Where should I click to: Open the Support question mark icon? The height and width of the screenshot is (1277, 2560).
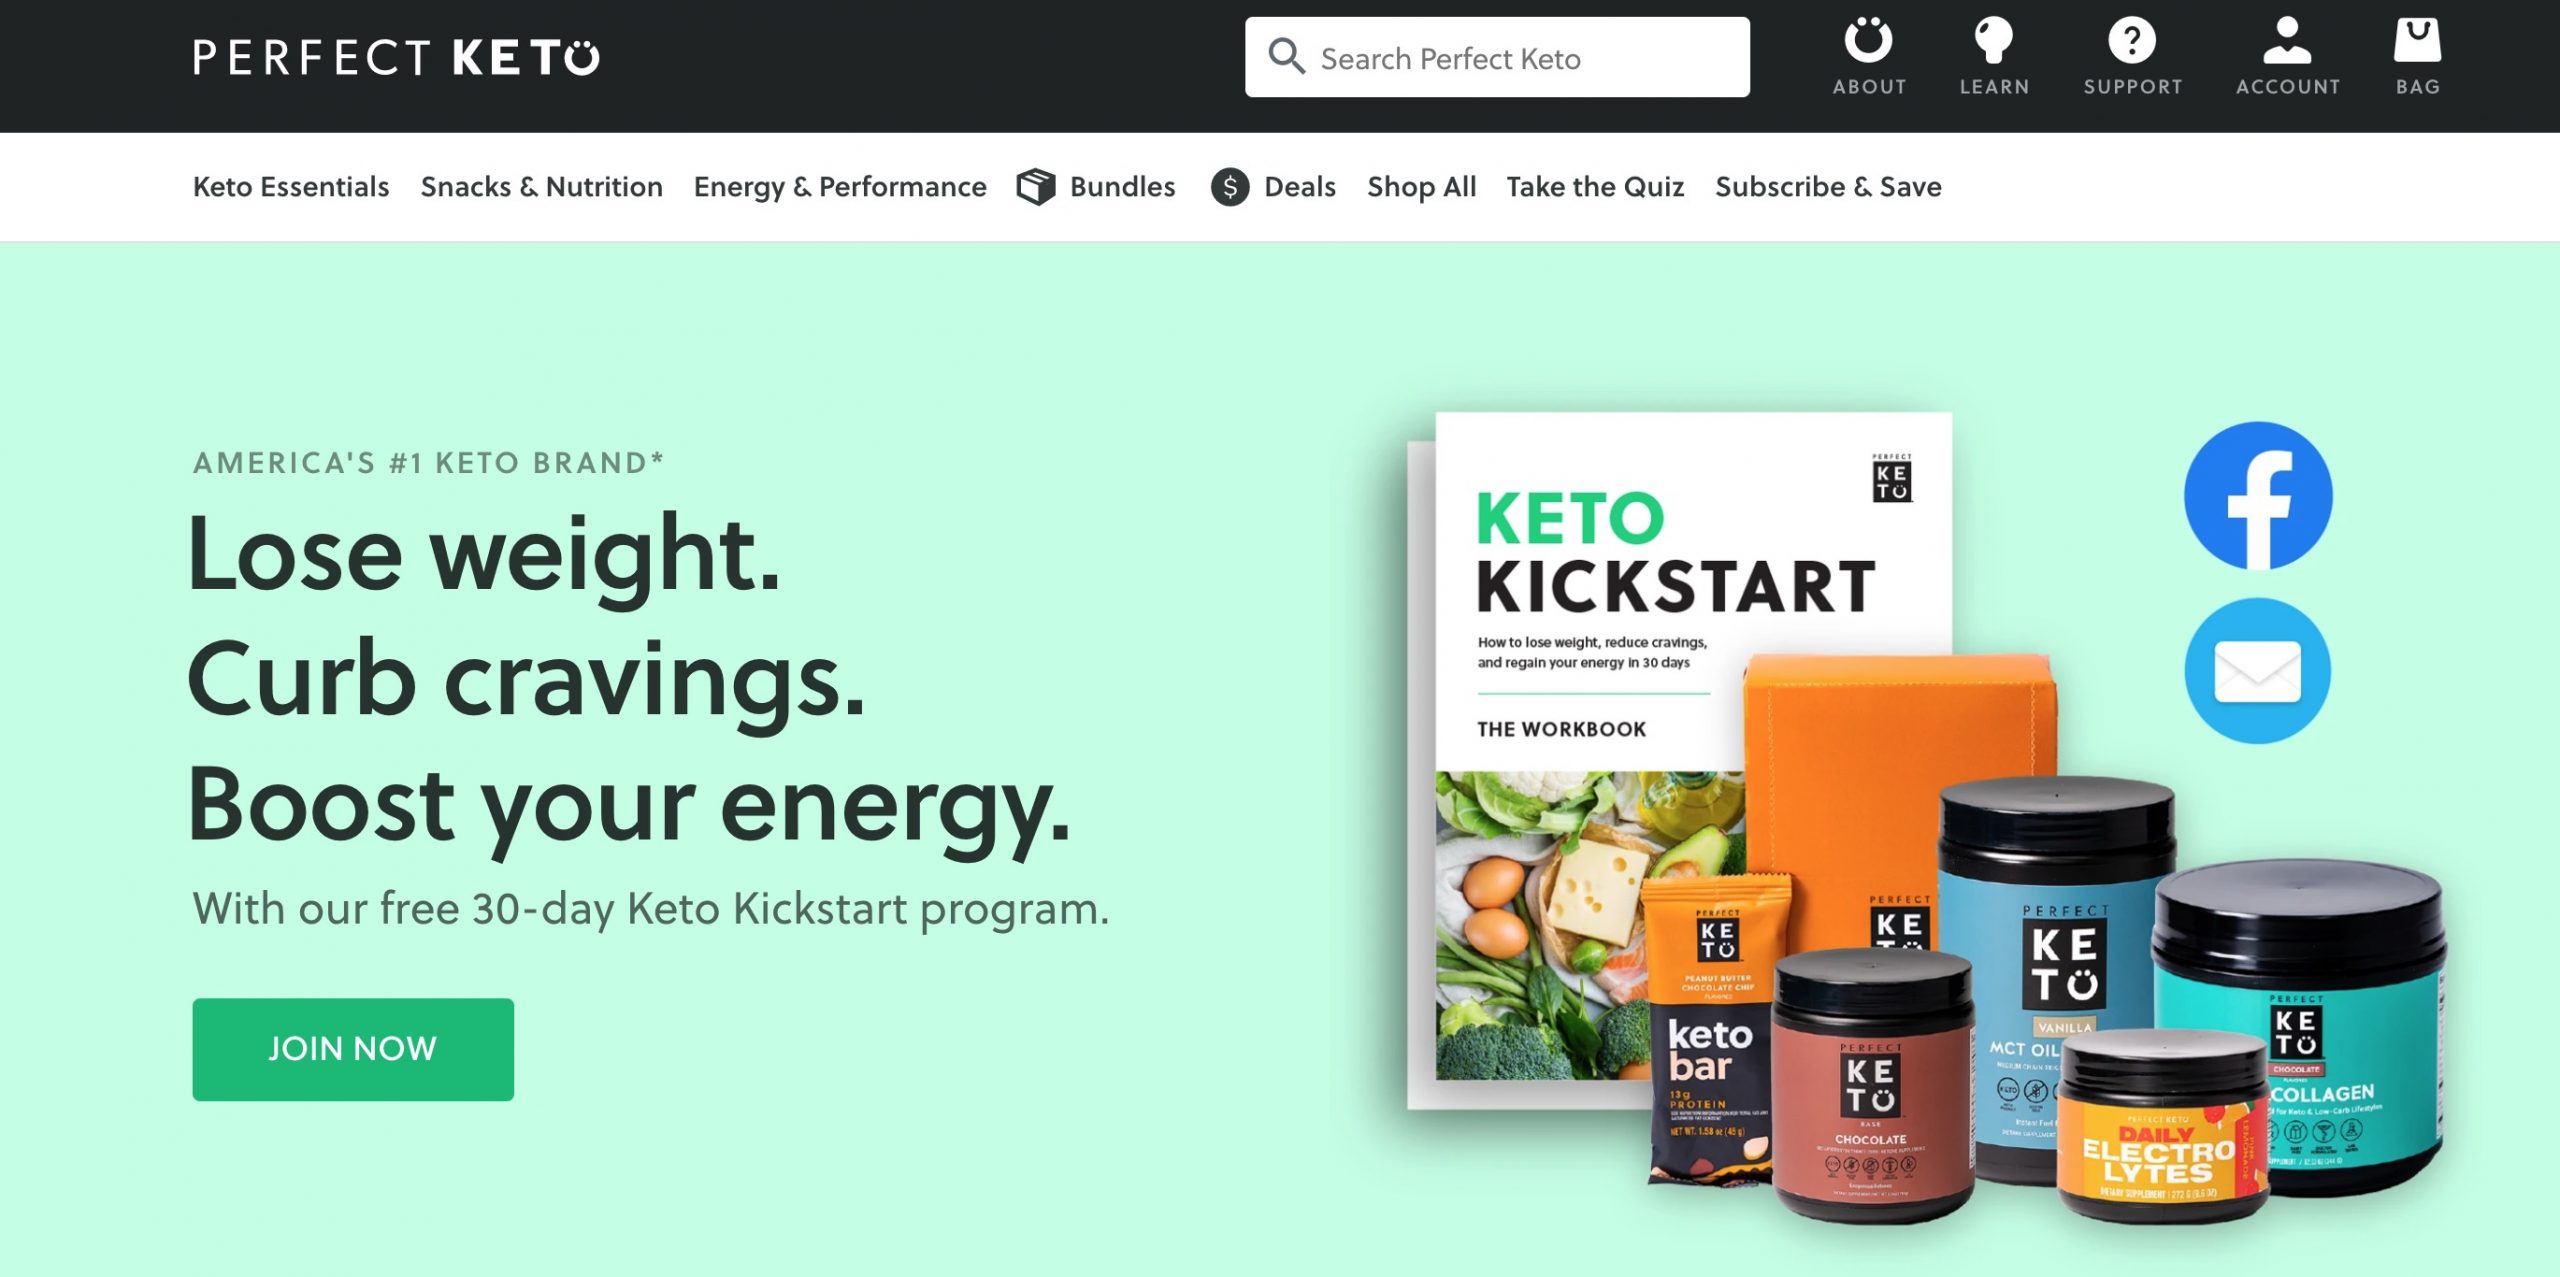pos(2132,40)
